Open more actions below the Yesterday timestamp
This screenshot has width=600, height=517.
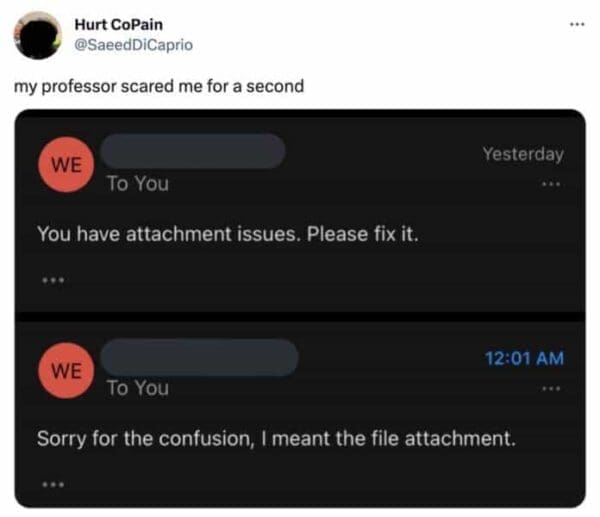click(x=550, y=184)
